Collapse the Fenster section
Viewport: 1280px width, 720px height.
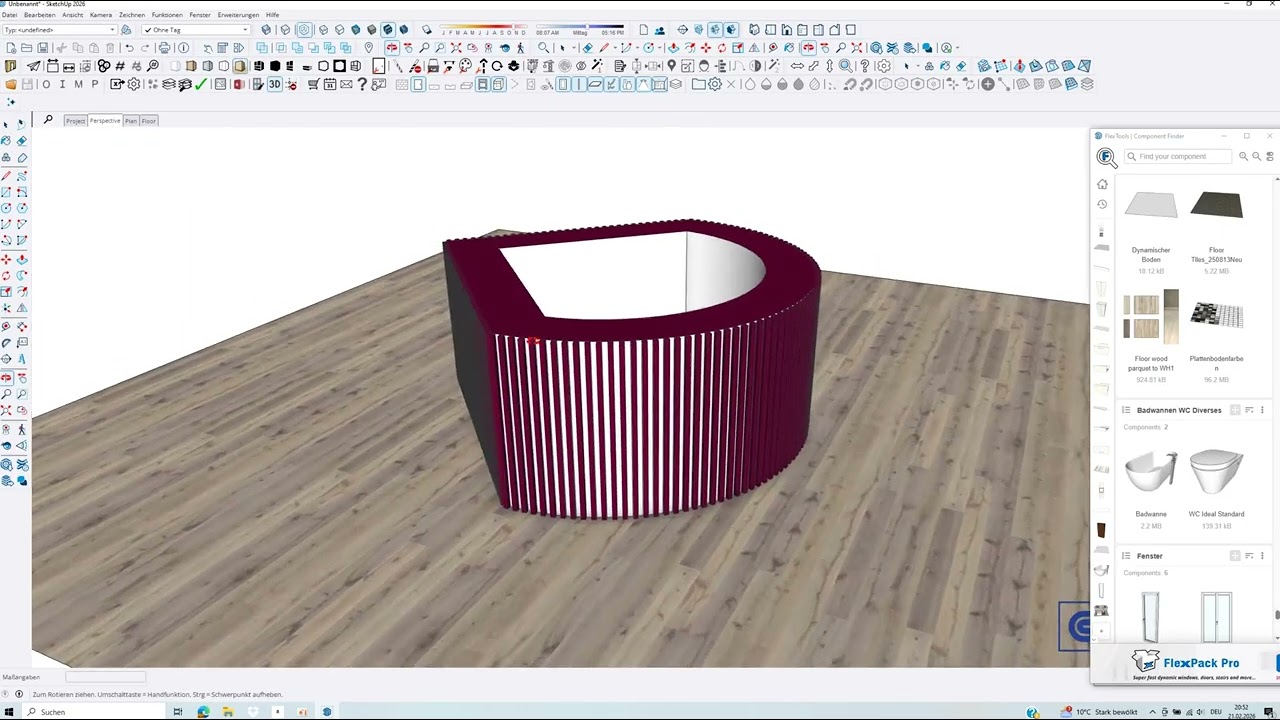(1126, 556)
